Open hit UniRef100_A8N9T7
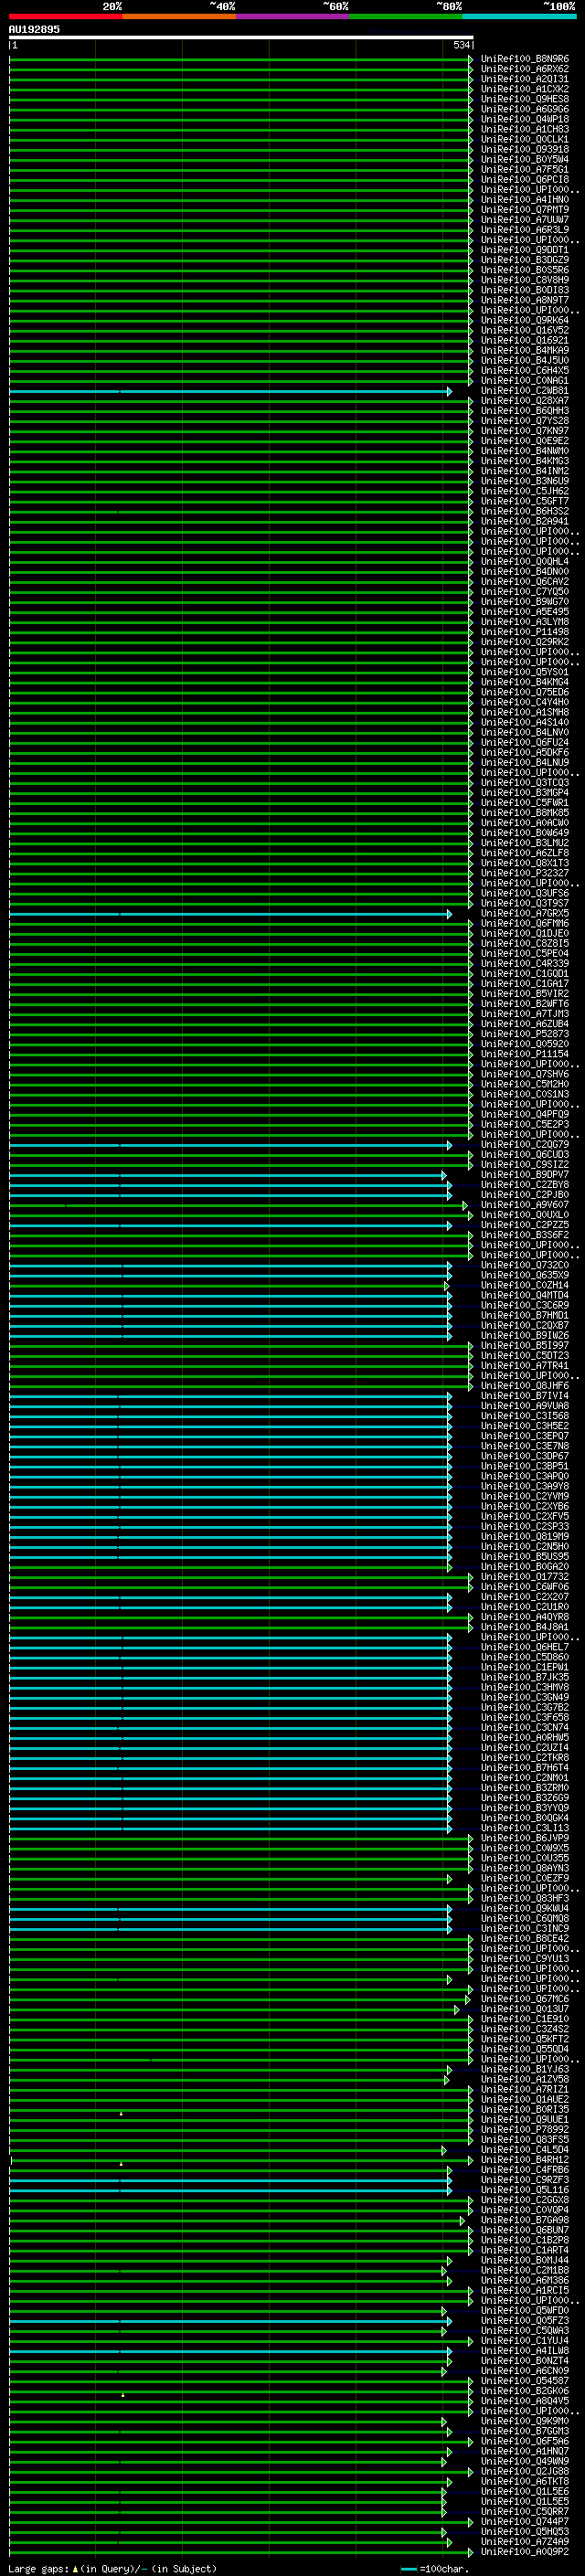The image size is (585, 2576). pos(525,300)
